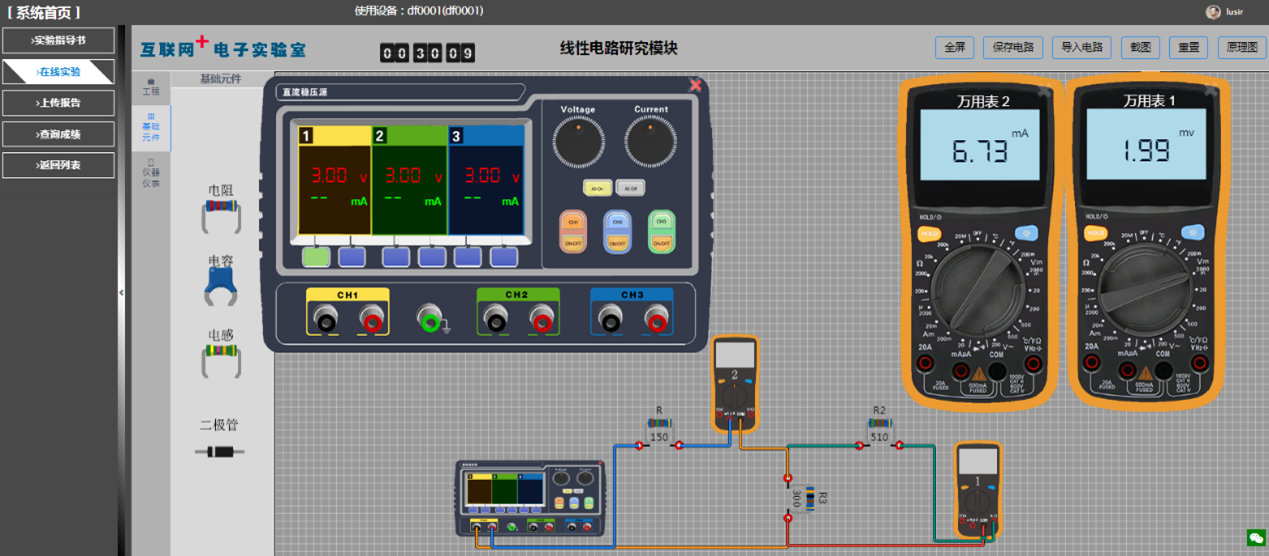Open the 工程 tab
This screenshot has width=1269, height=556.
click(151, 86)
